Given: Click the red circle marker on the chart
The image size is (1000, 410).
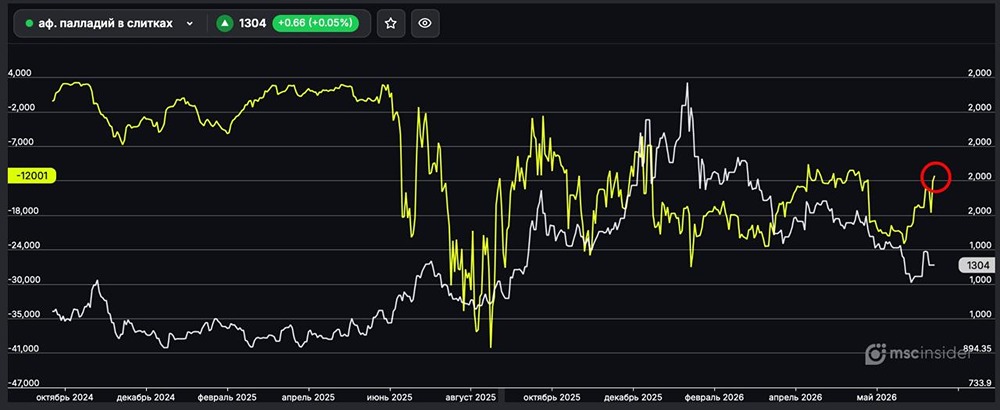Looking at the screenshot, I should [x=936, y=177].
